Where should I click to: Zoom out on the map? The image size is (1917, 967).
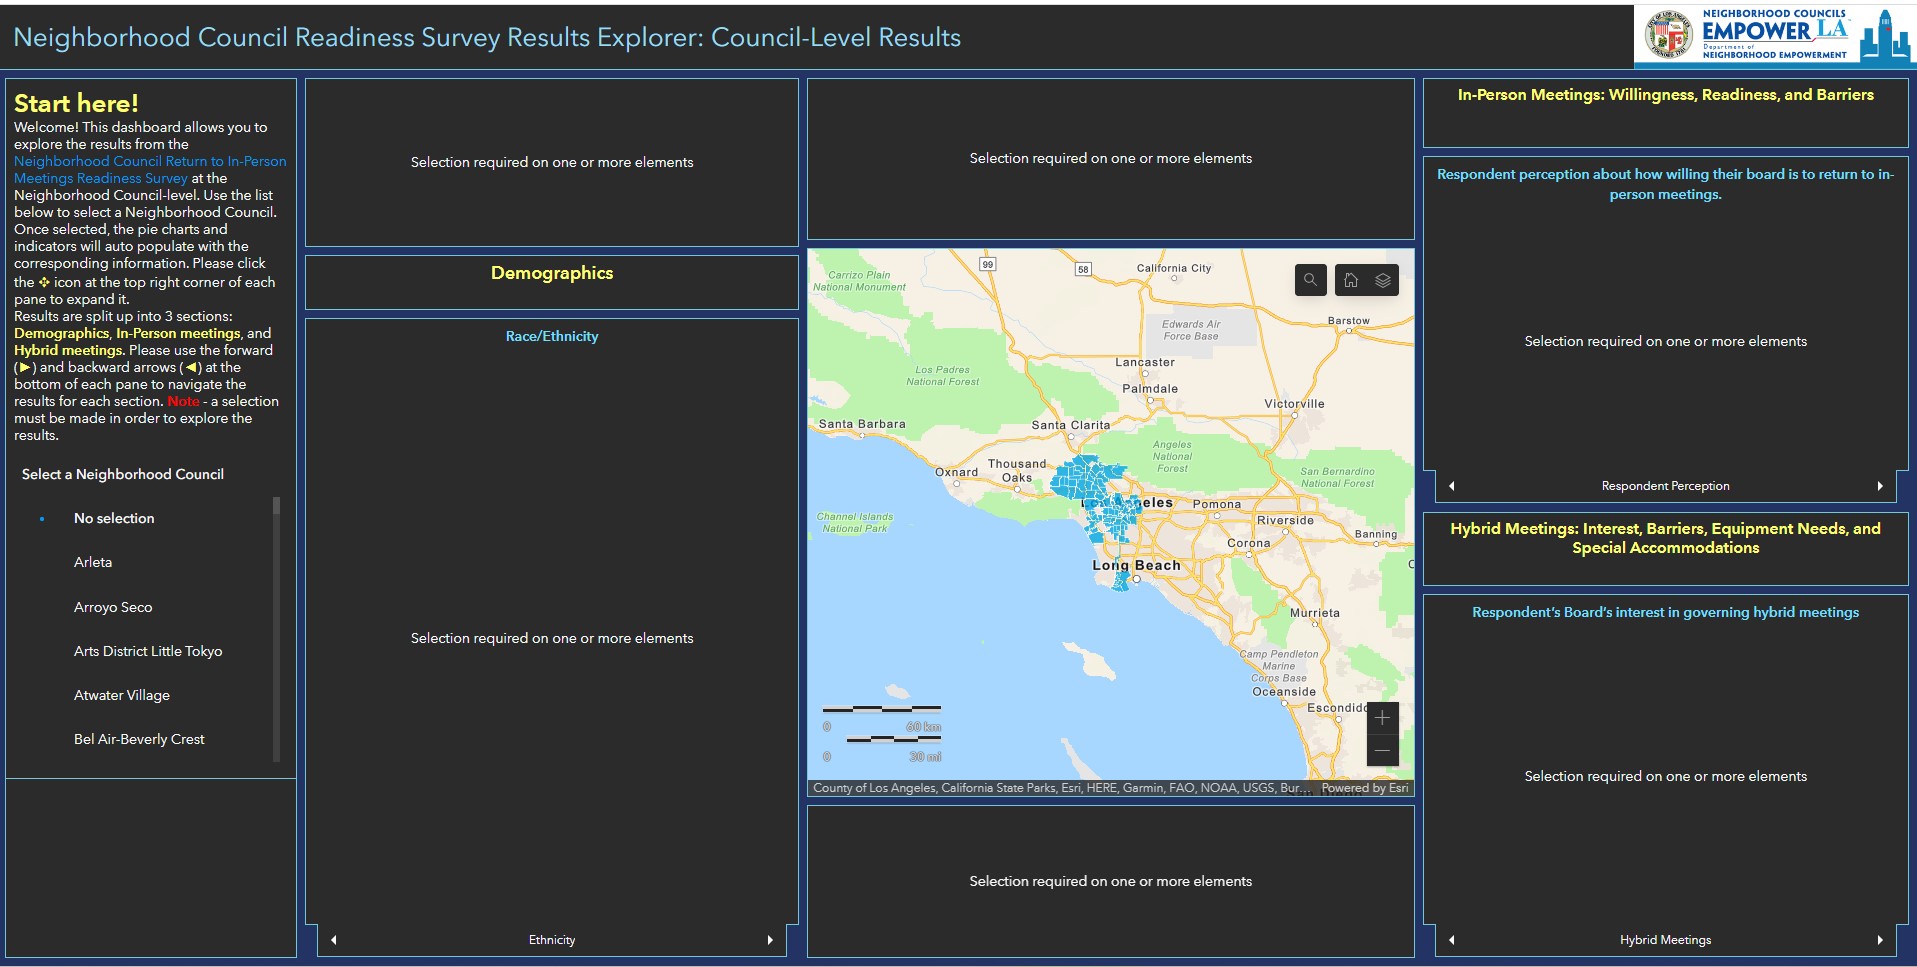point(1382,750)
